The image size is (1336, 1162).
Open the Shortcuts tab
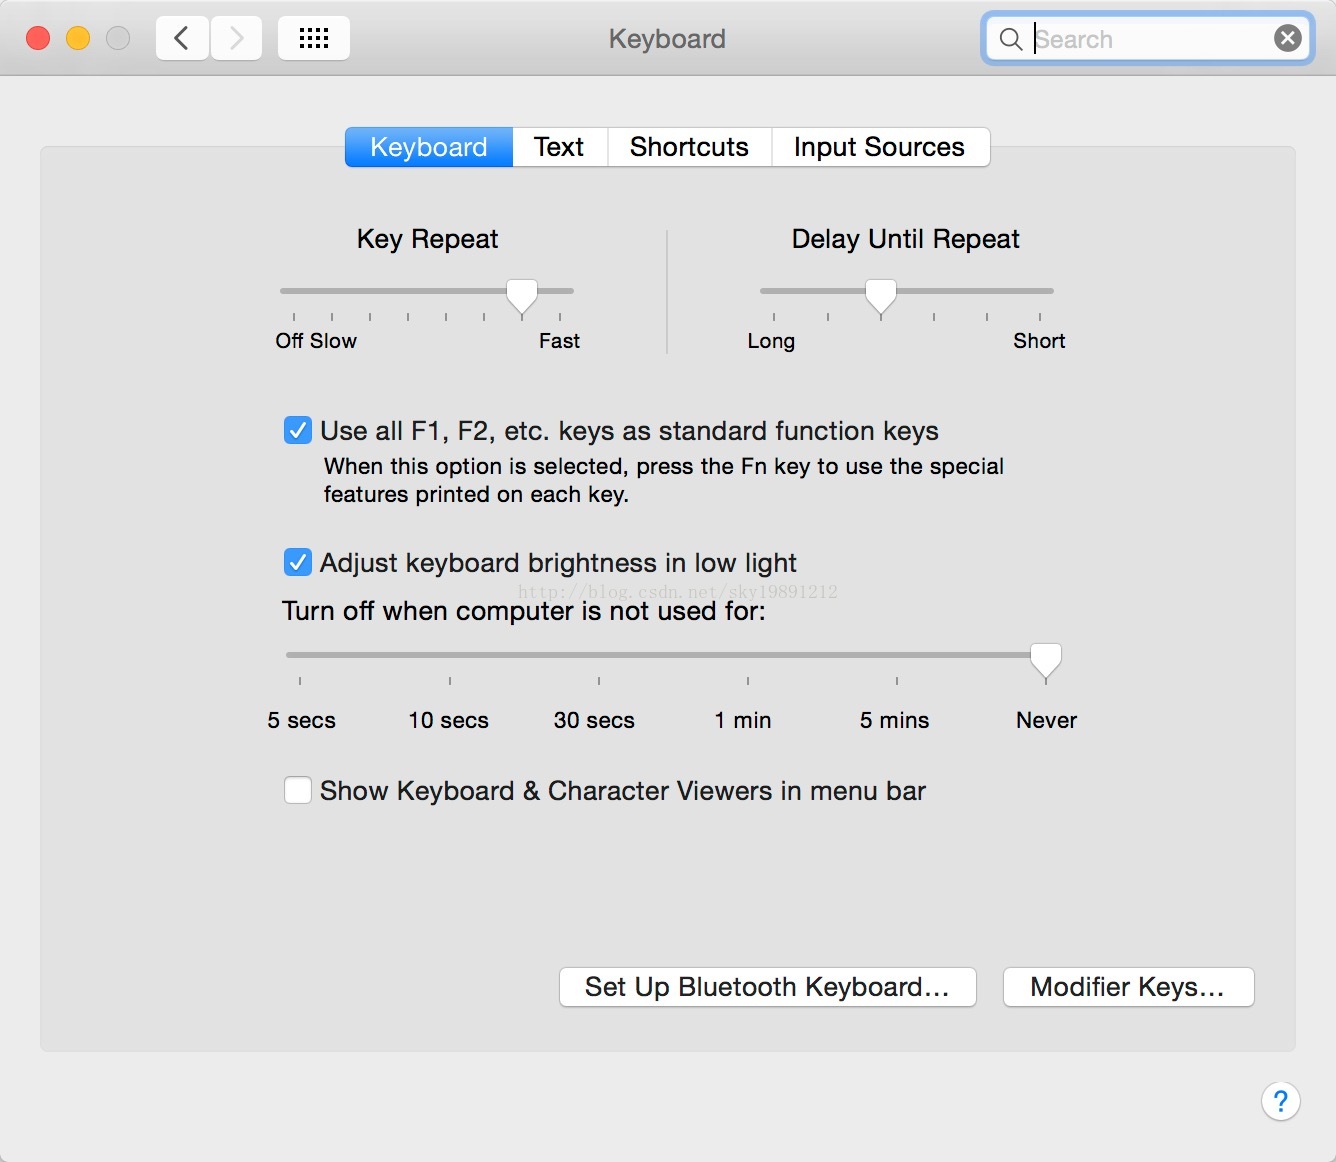(x=689, y=147)
